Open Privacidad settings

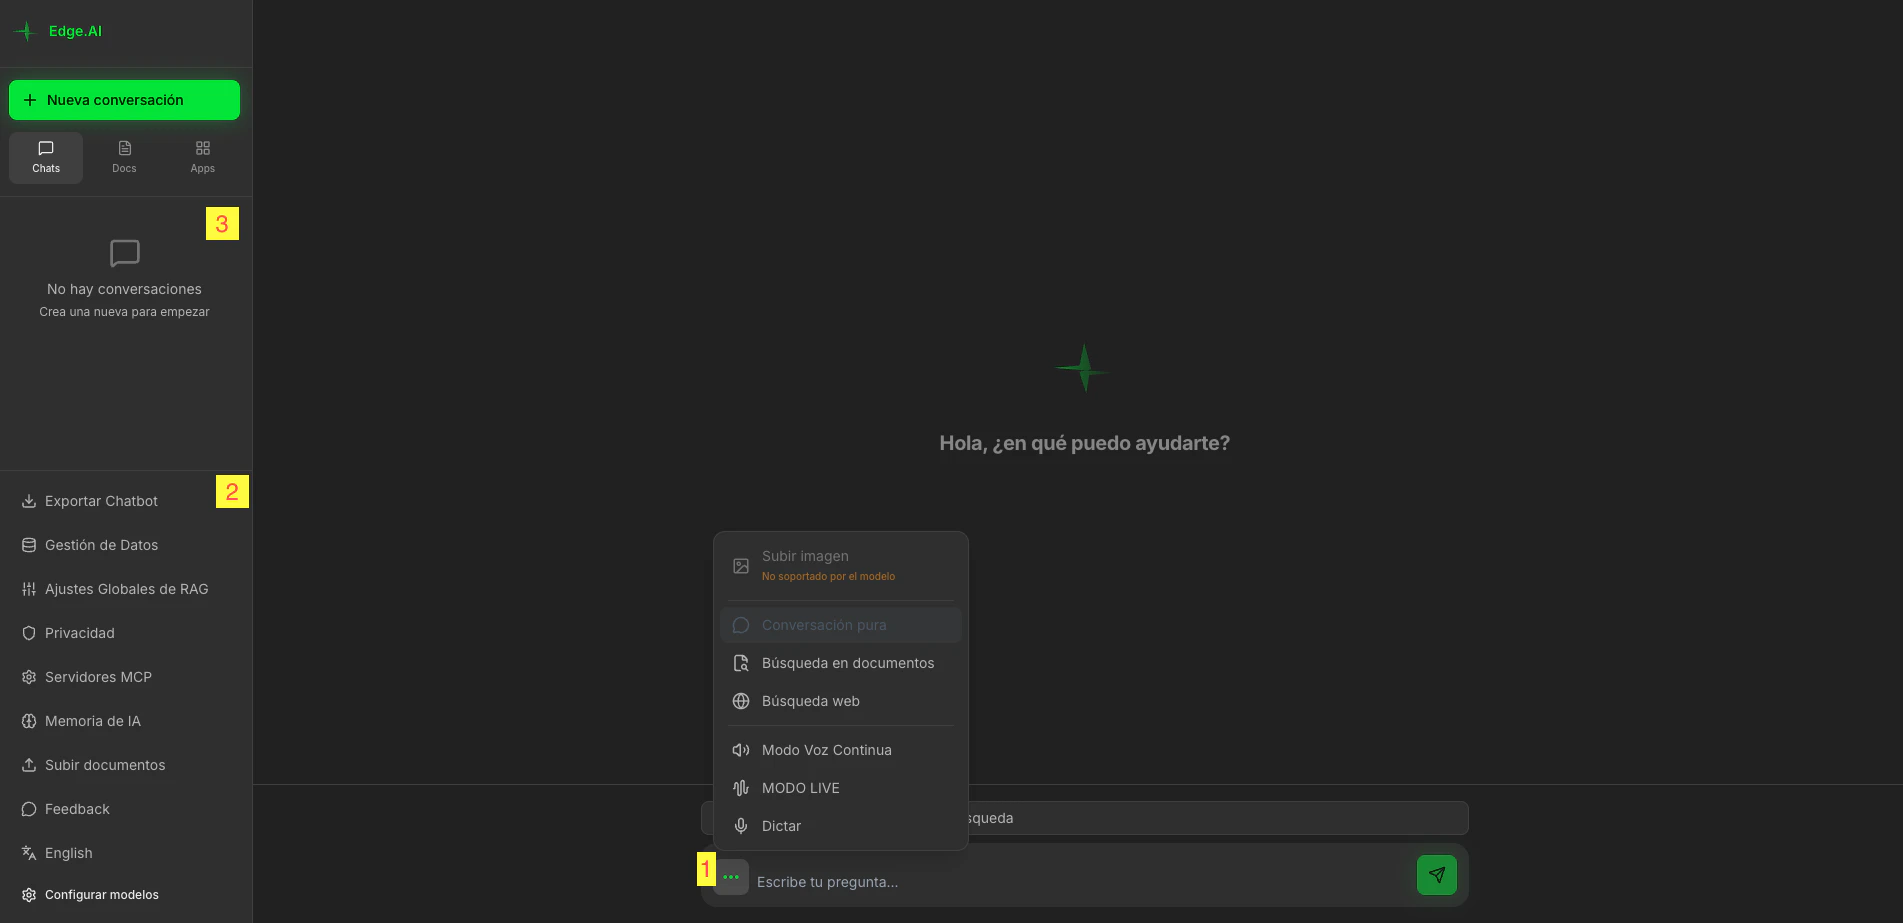[x=126, y=633]
